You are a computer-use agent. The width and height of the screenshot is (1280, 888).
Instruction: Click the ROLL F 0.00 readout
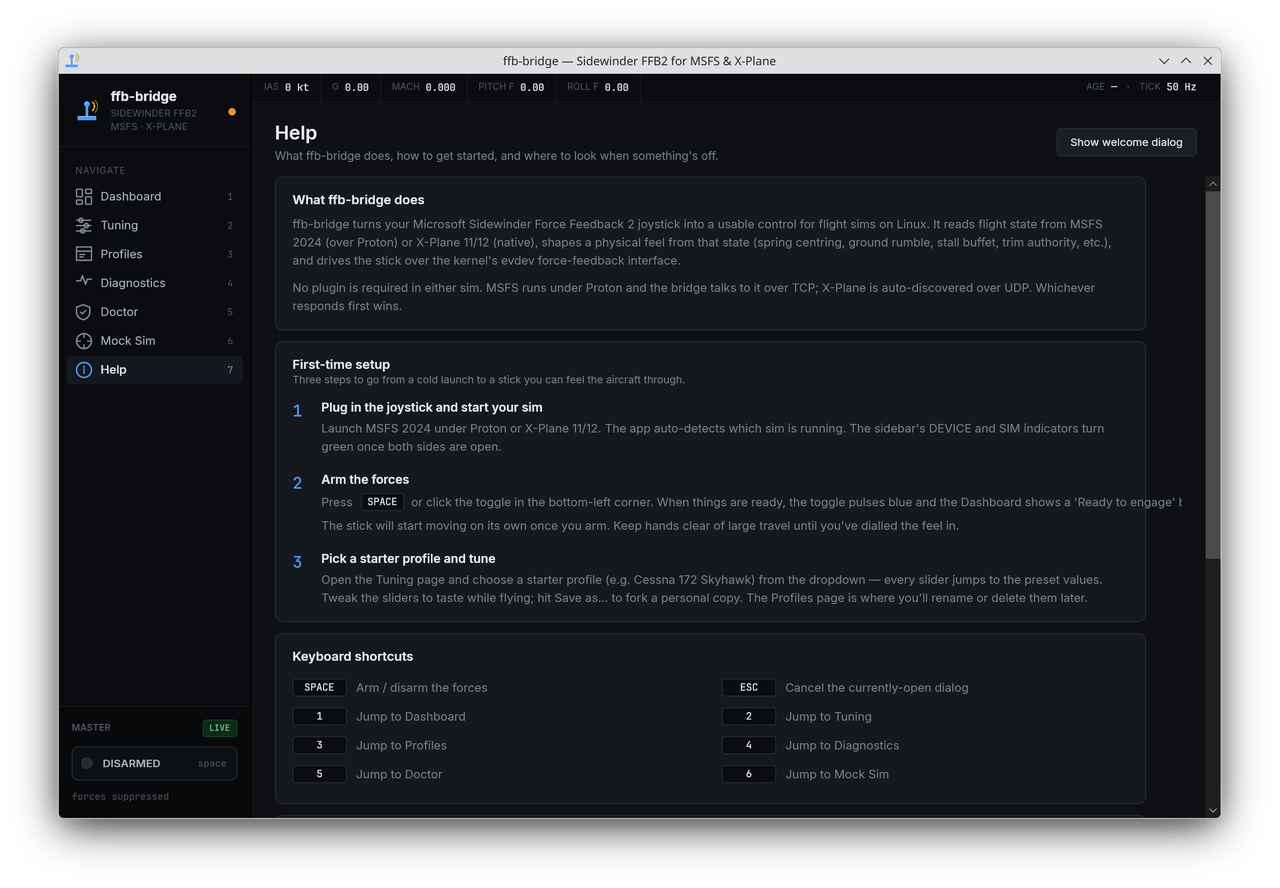point(598,87)
